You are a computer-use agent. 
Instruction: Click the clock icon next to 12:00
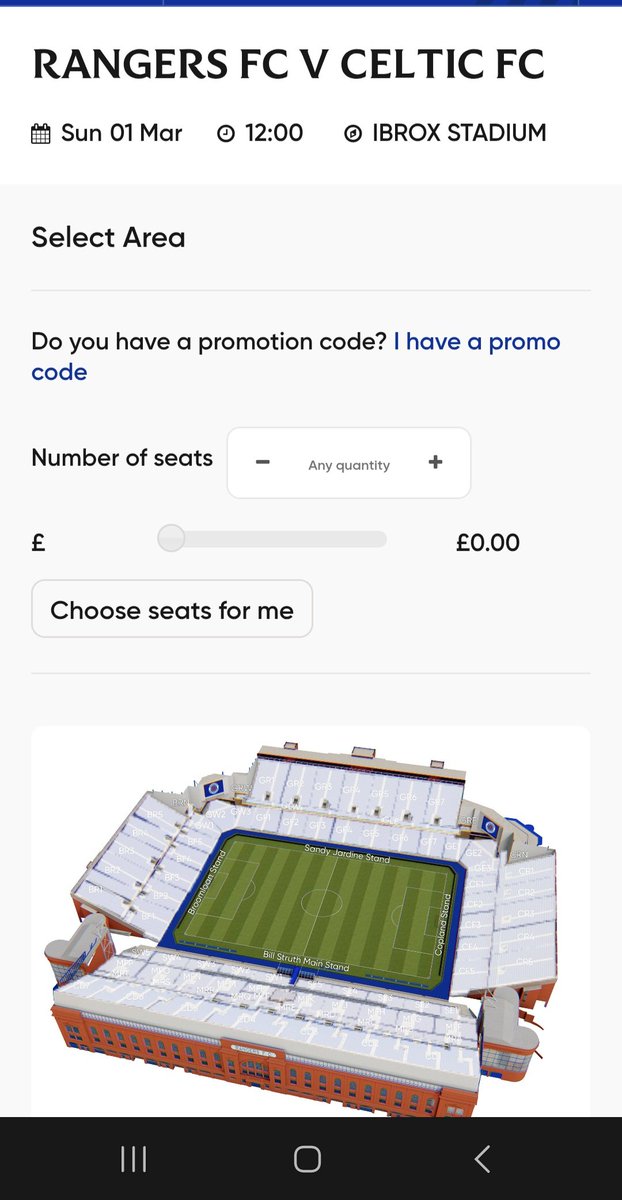226,134
